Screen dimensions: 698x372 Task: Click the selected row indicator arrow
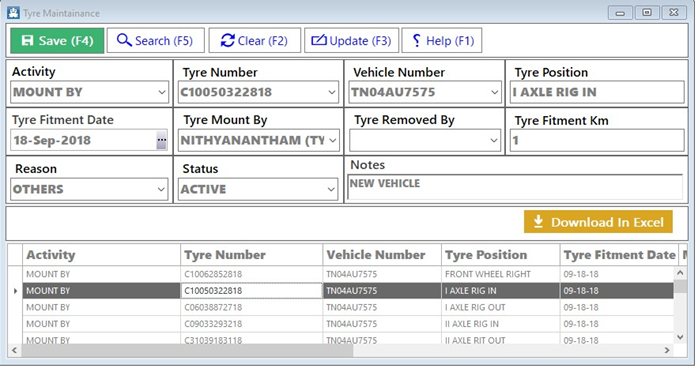pyautogui.click(x=15, y=291)
